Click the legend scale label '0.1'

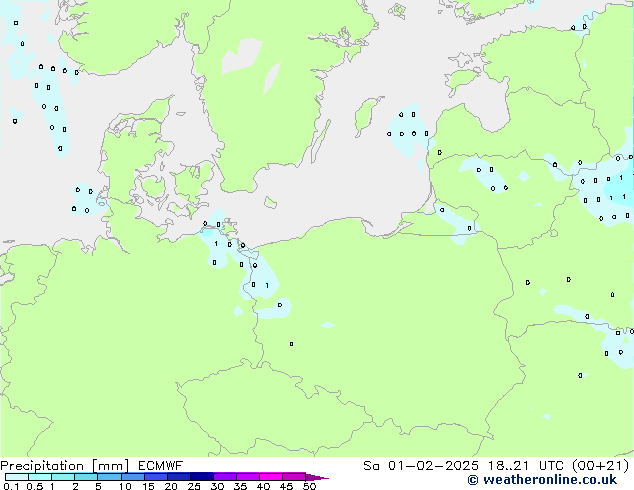pos(11,486)
